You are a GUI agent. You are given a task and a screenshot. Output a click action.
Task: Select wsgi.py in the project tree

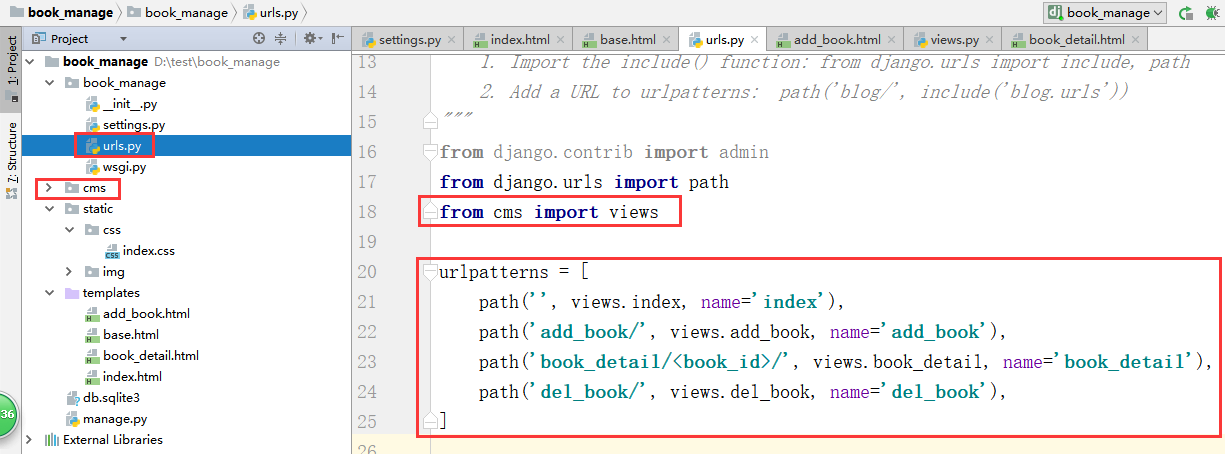click(116, 167)
